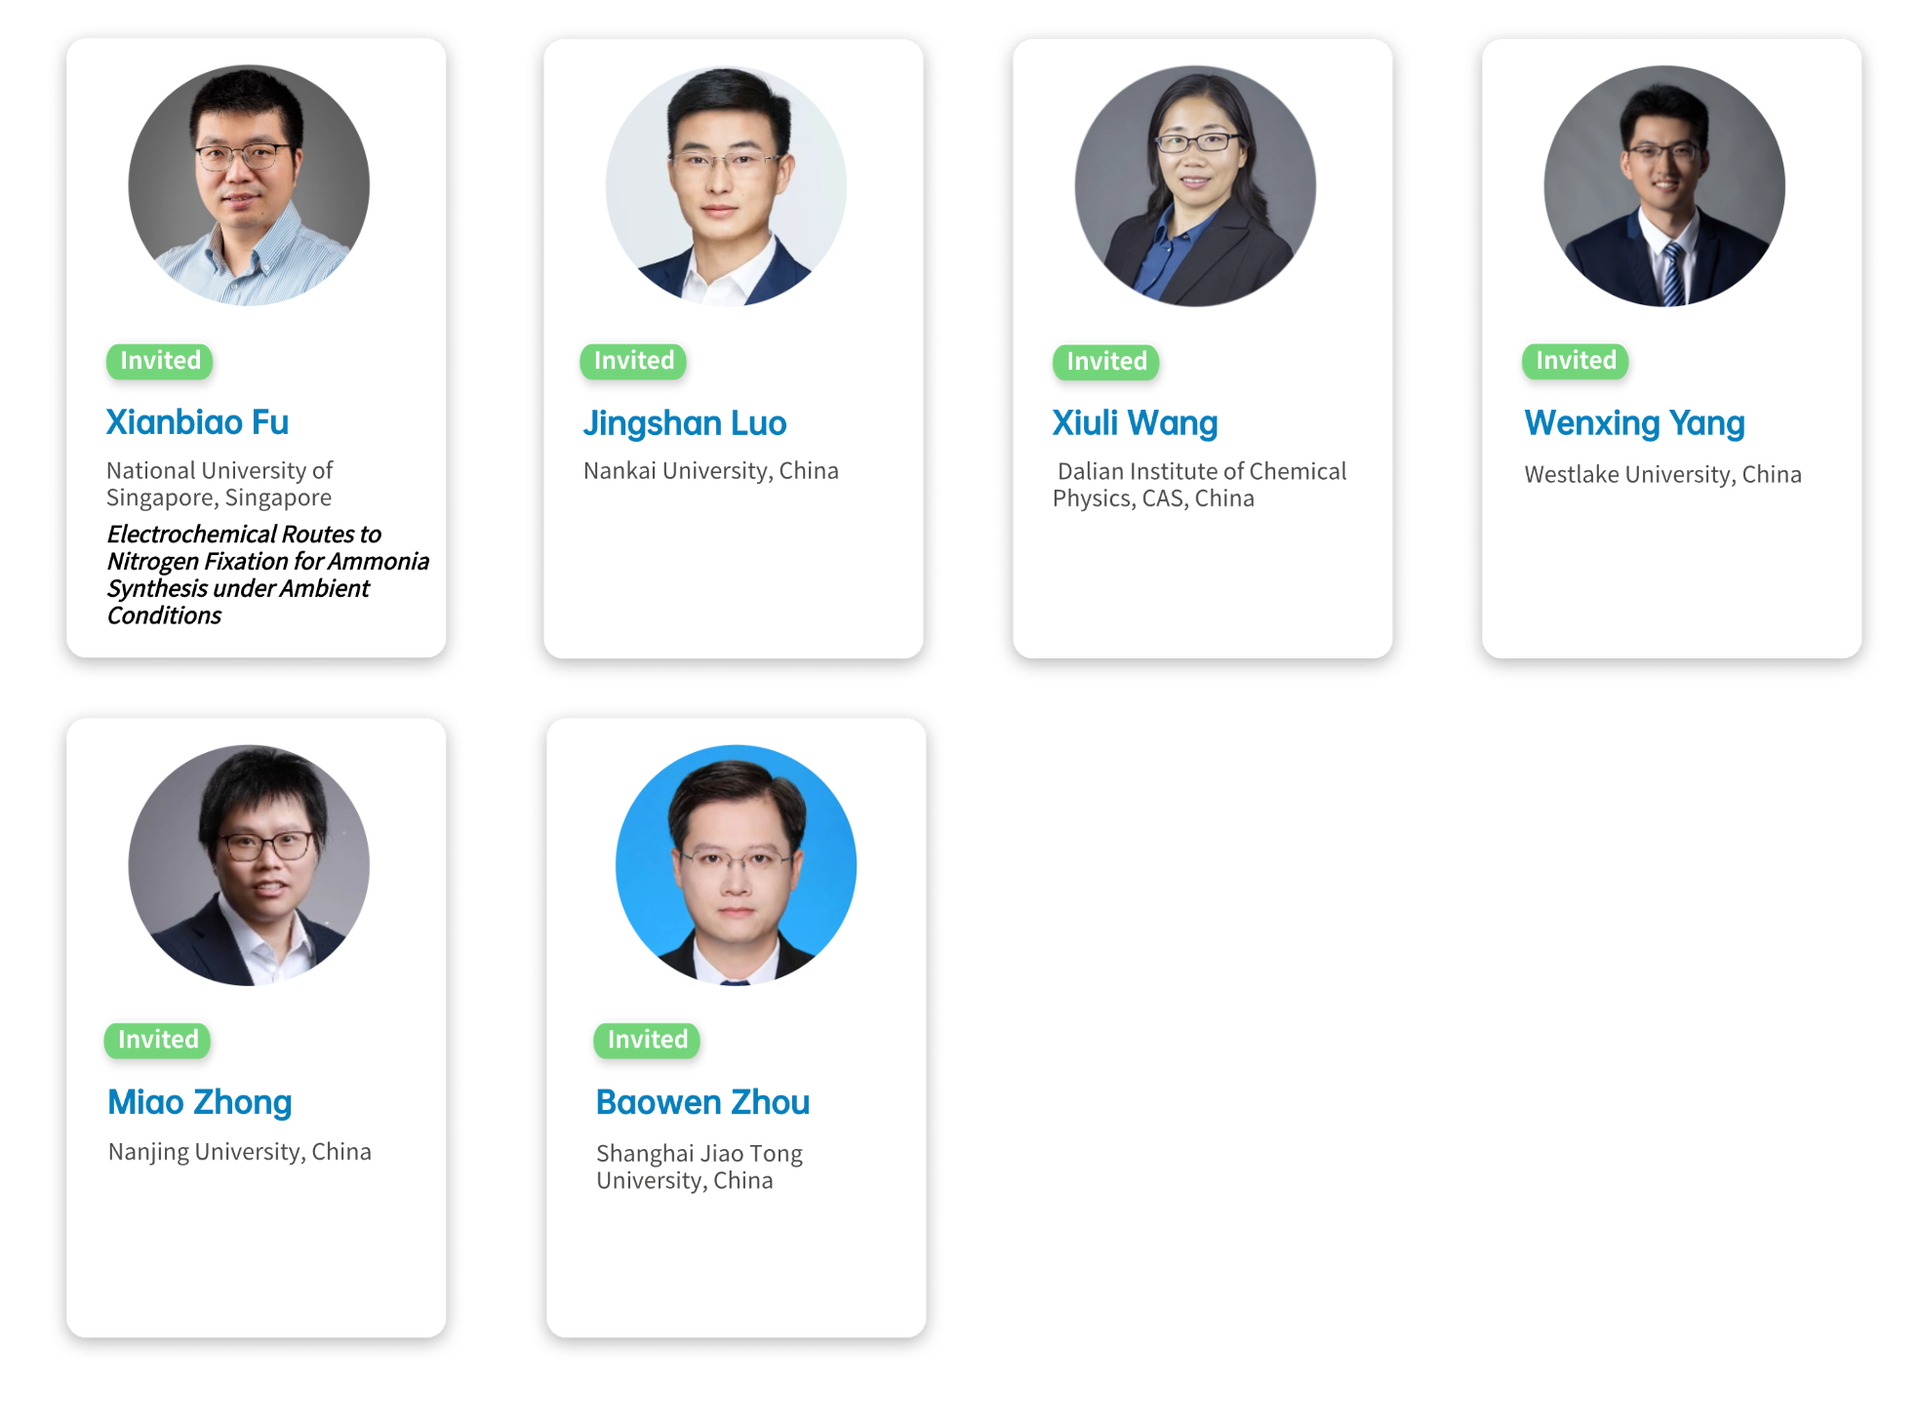Click the Invited badge on Wenxing Yang's card

(1575, 361)
